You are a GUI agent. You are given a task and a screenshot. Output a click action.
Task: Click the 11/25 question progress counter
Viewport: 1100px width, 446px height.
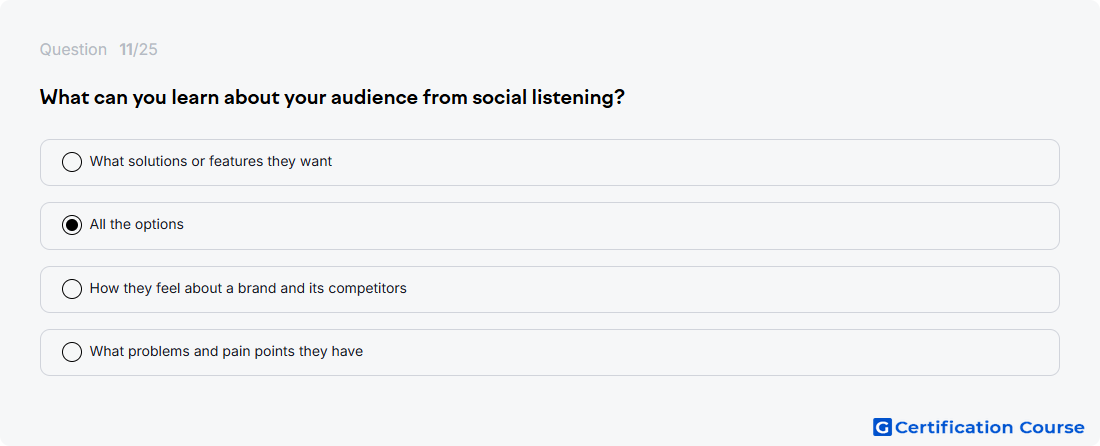(138, 50)
